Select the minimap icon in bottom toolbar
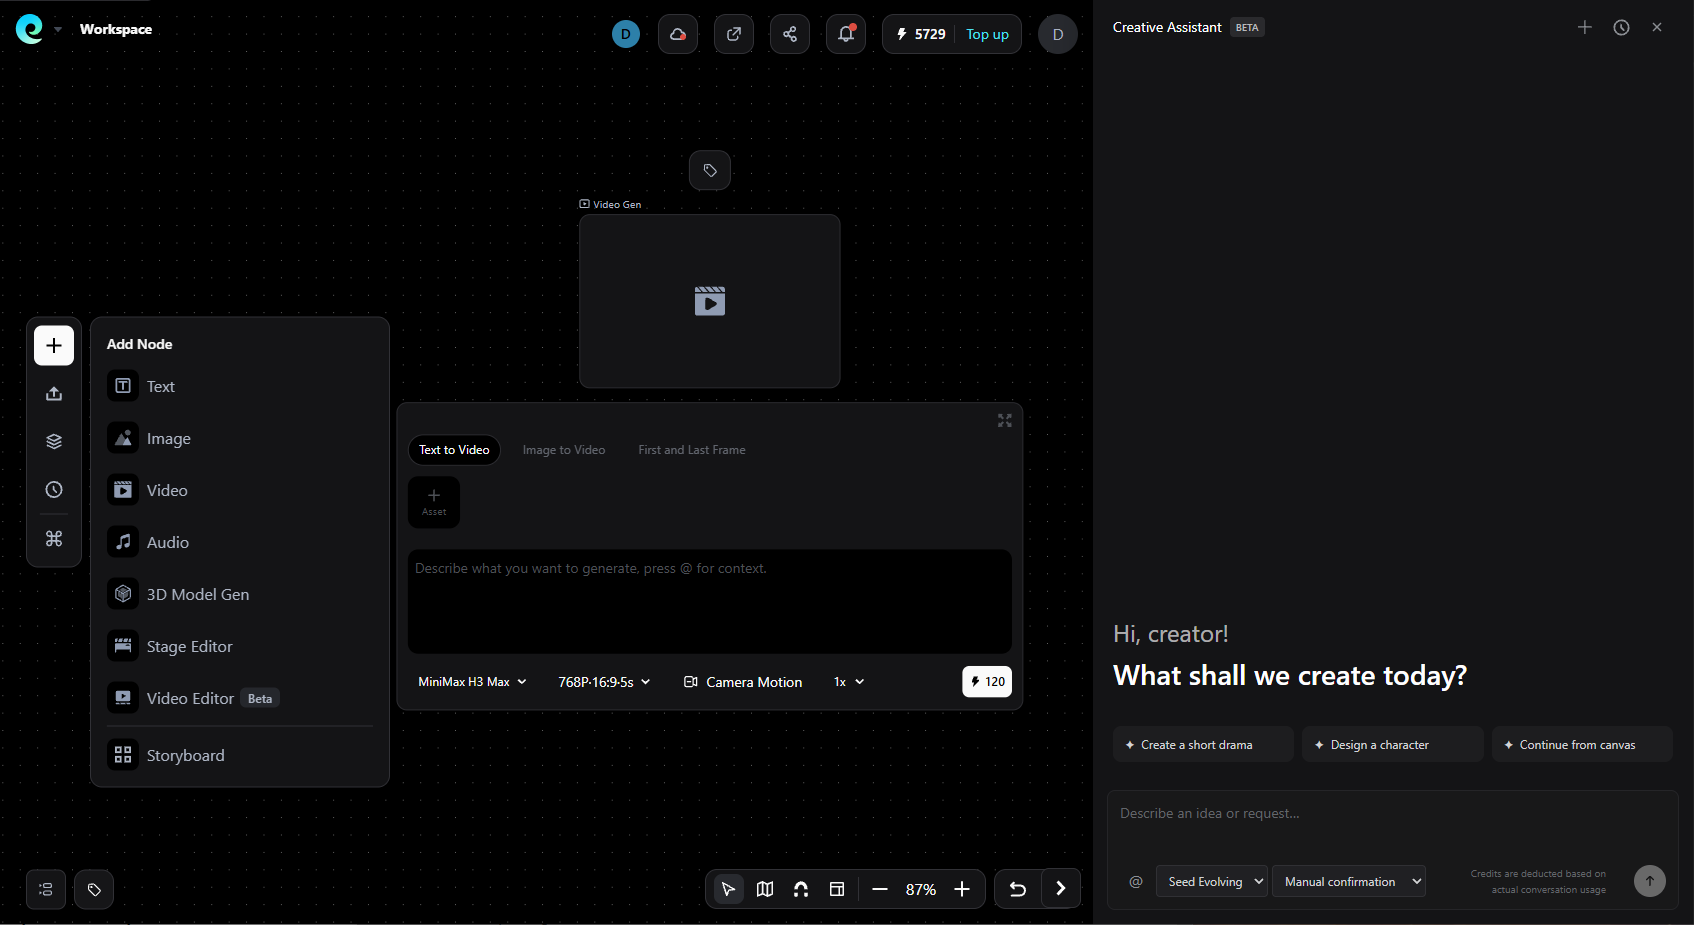 (x=765, y=889)
